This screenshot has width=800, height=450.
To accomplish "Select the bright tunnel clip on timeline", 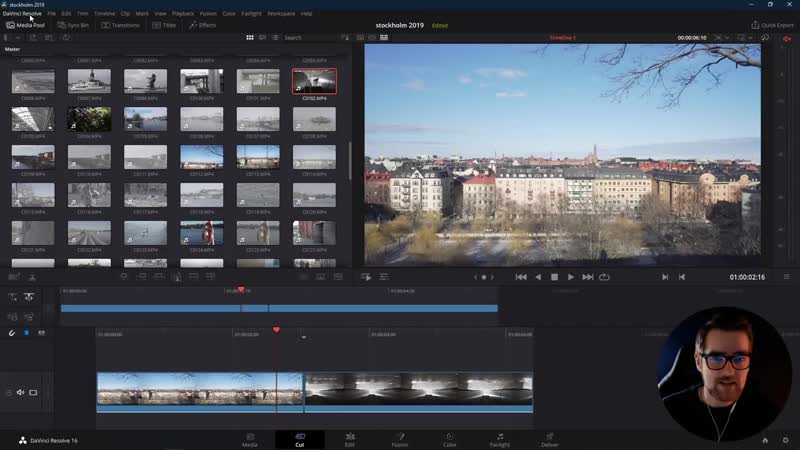I will pyautogui.click(x=419, y=392).
